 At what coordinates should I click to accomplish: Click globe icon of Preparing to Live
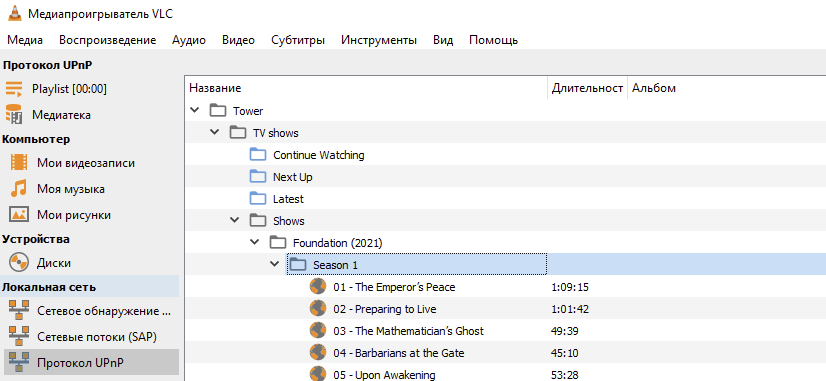(x=318, y=309)
